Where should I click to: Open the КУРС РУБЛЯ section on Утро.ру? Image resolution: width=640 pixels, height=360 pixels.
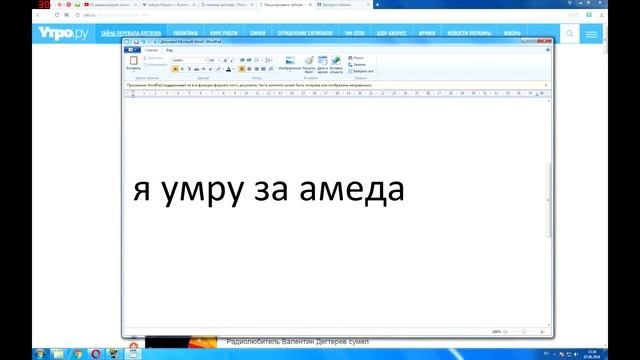pyautogui.click(x=224, y=33)
